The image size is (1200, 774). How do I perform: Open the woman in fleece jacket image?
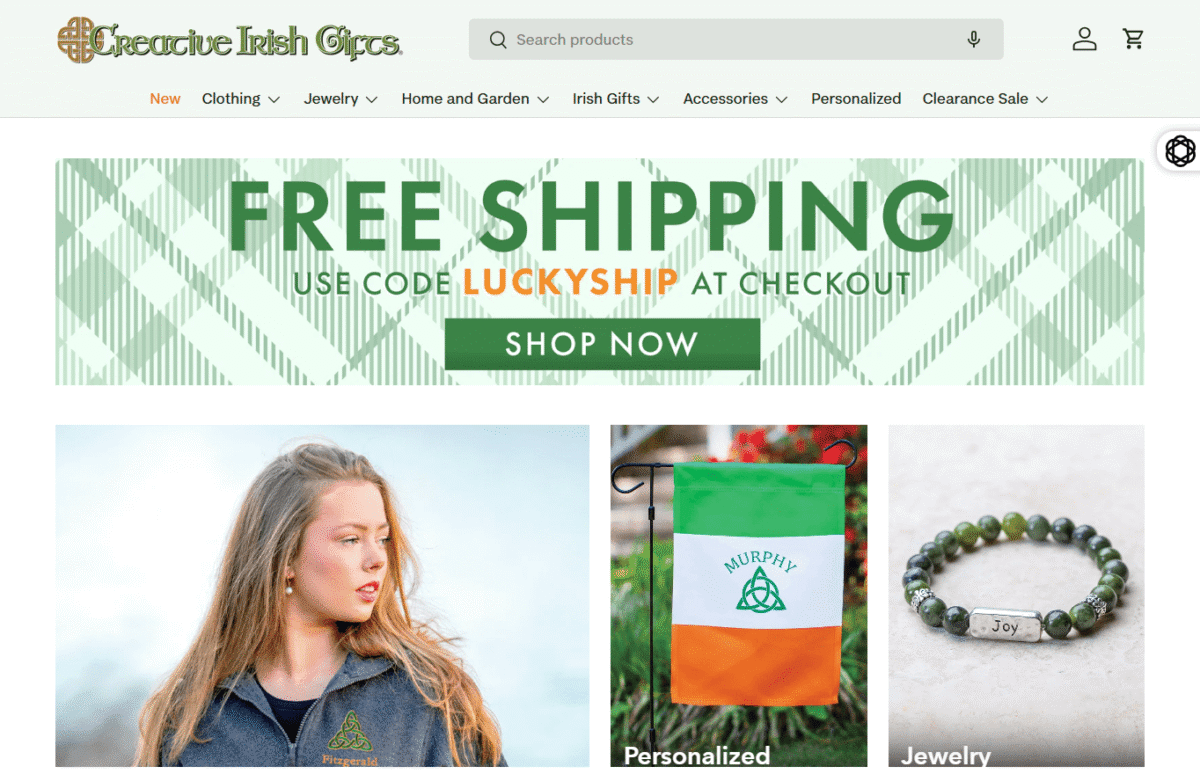[322, 596]
